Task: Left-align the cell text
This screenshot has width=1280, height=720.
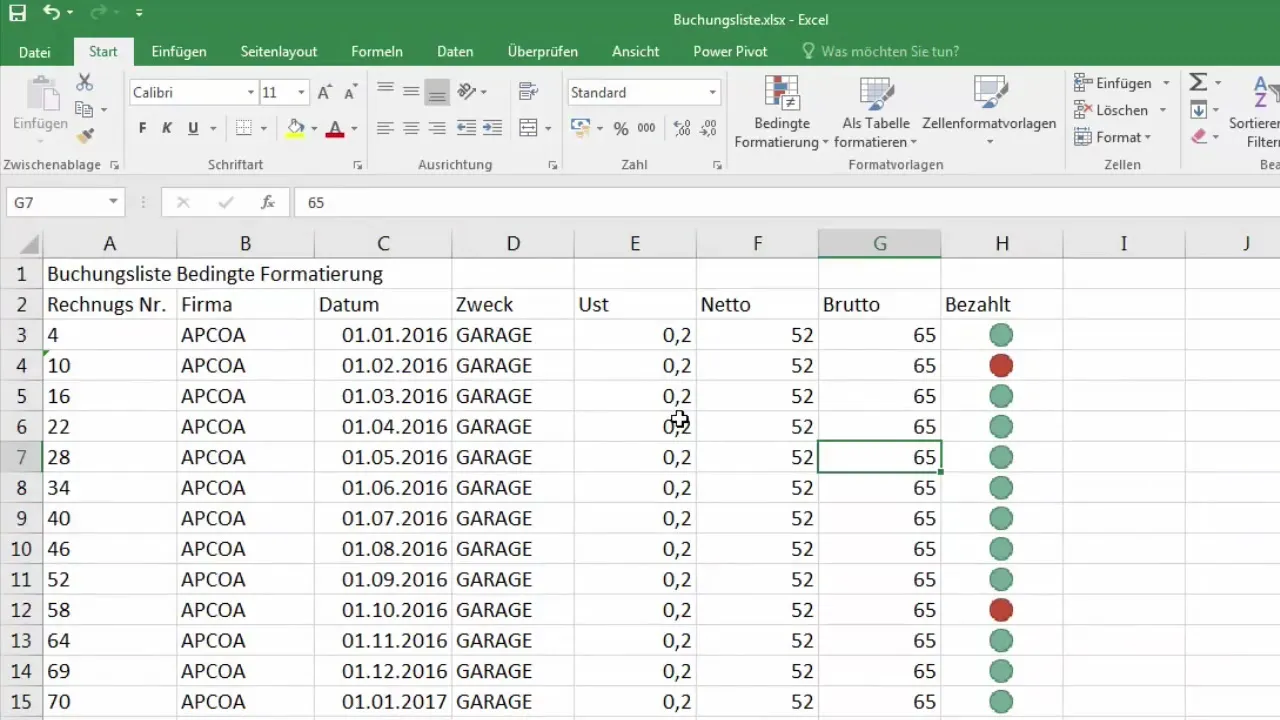Action: pos(385,128)
